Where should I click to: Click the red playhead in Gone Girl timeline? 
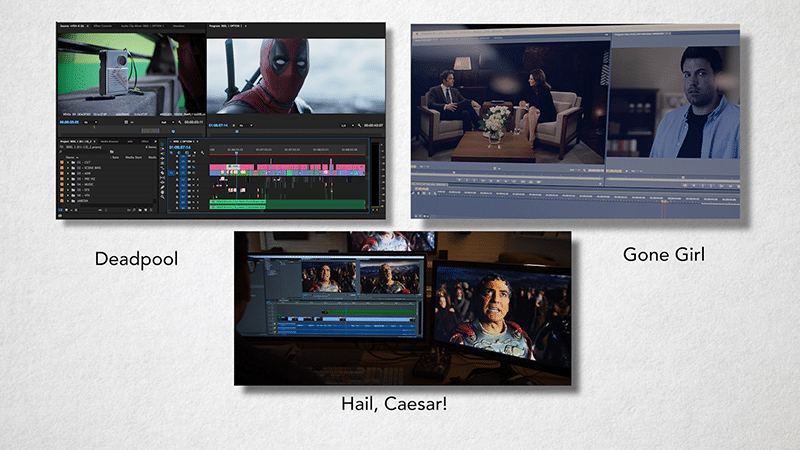point(664,208)
